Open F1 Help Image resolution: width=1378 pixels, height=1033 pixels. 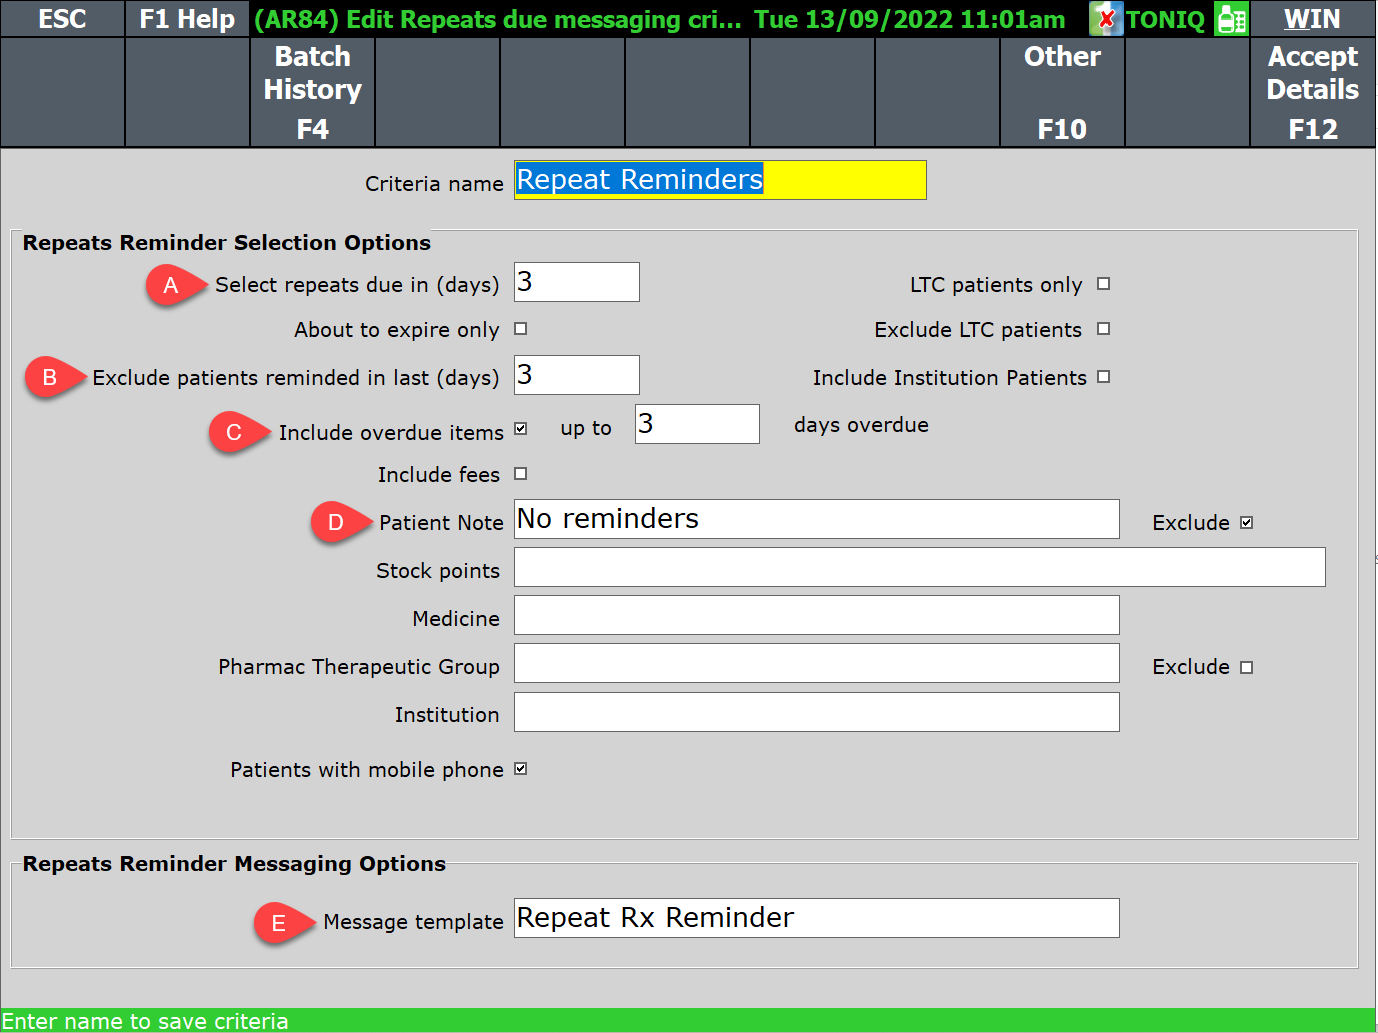pyautogui.click(x=187, y=19)
